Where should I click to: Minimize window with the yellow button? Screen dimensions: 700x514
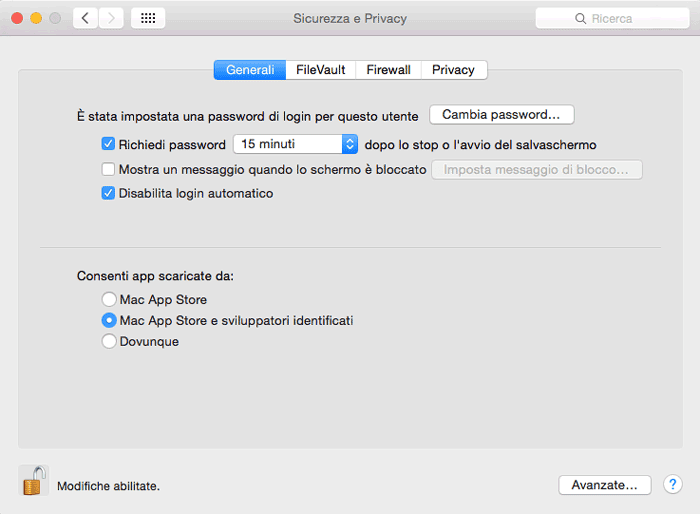[36, 18]
